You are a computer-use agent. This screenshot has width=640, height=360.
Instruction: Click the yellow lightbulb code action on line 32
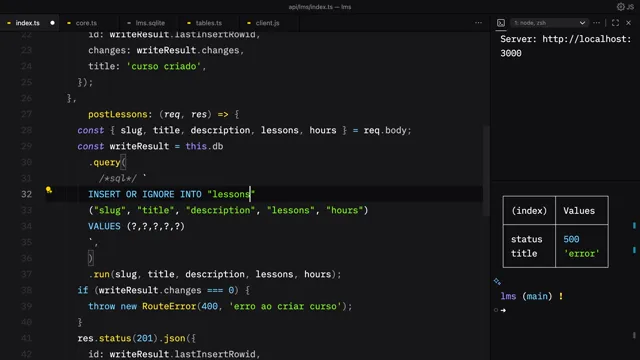tap(49, 190)
